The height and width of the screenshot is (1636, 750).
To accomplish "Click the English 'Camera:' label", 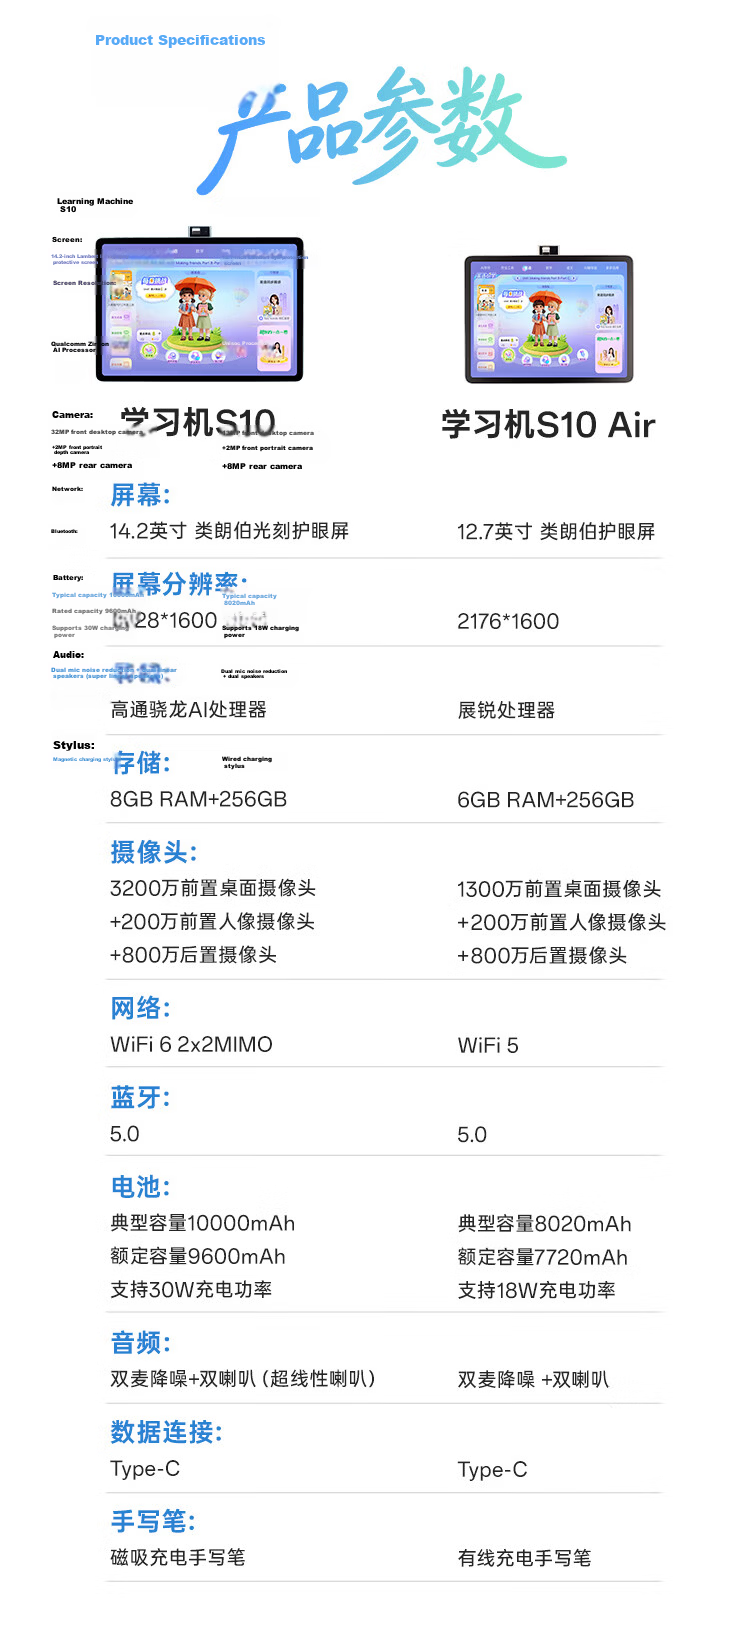I will point(72,415).
